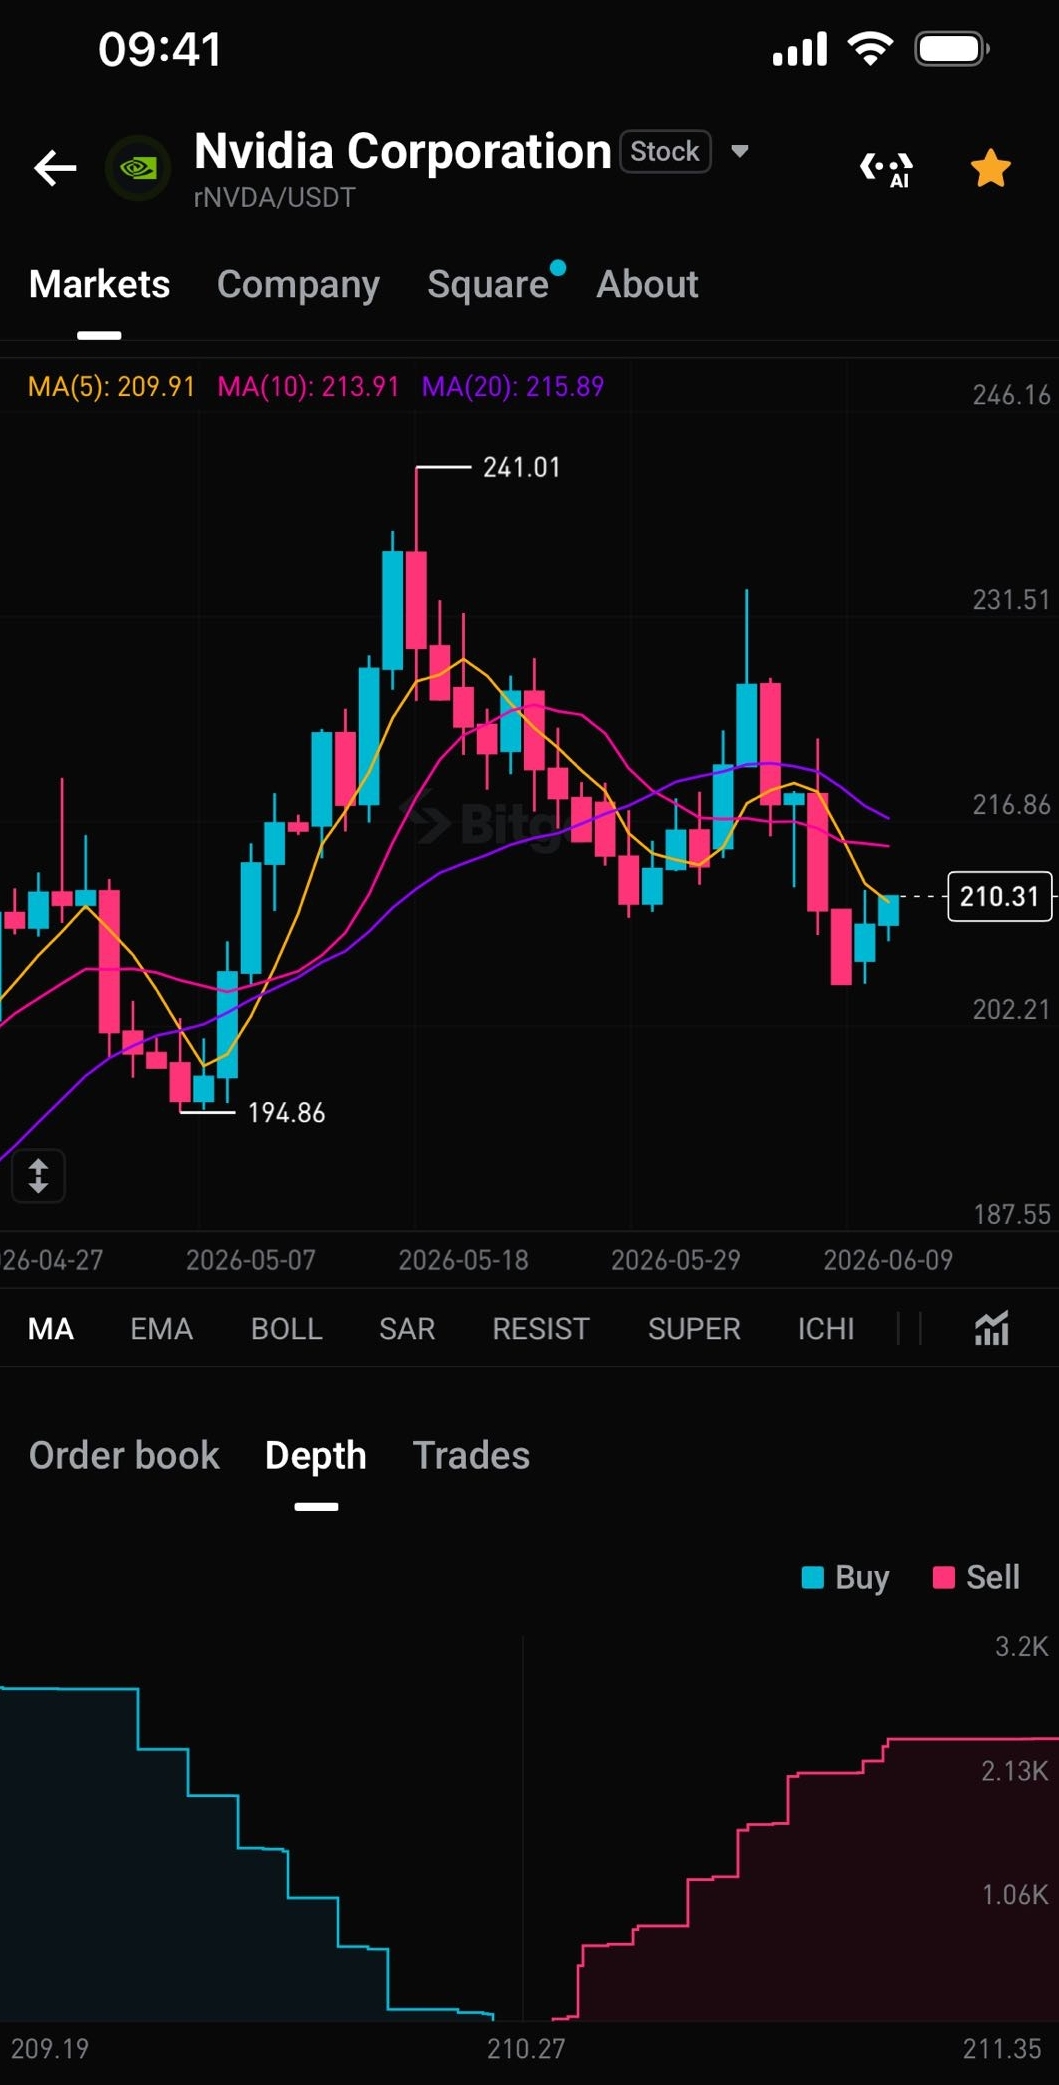Tap the battery status icon

[952, 48]
